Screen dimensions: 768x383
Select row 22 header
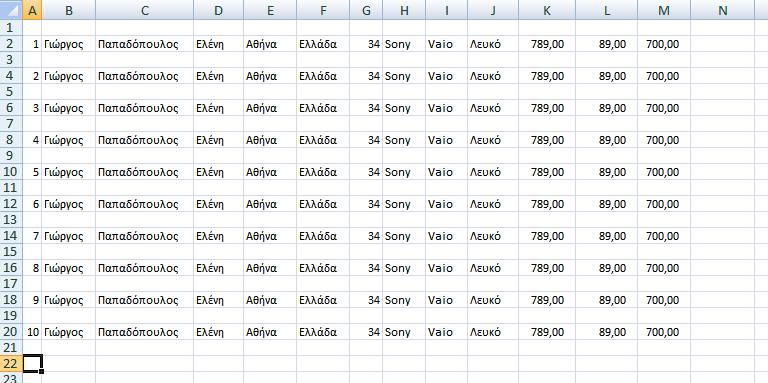coord(11,363)
